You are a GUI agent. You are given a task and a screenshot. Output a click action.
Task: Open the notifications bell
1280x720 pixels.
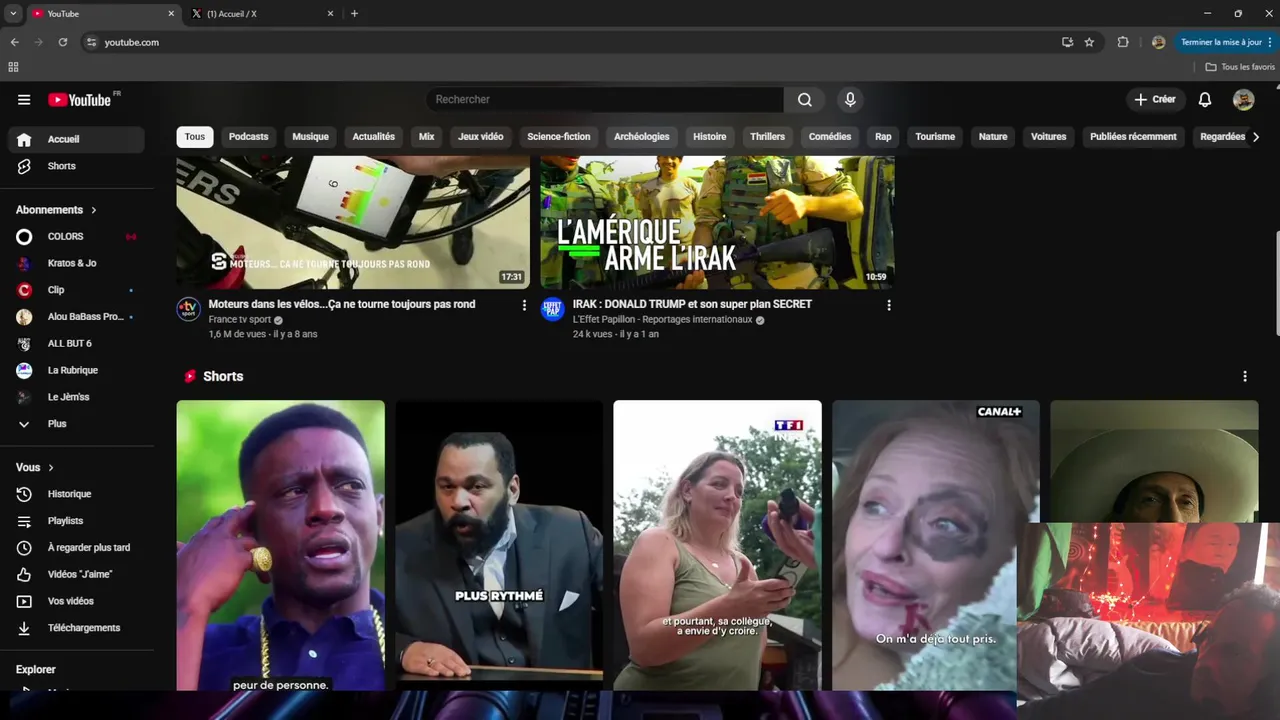tap(1205, 99)
